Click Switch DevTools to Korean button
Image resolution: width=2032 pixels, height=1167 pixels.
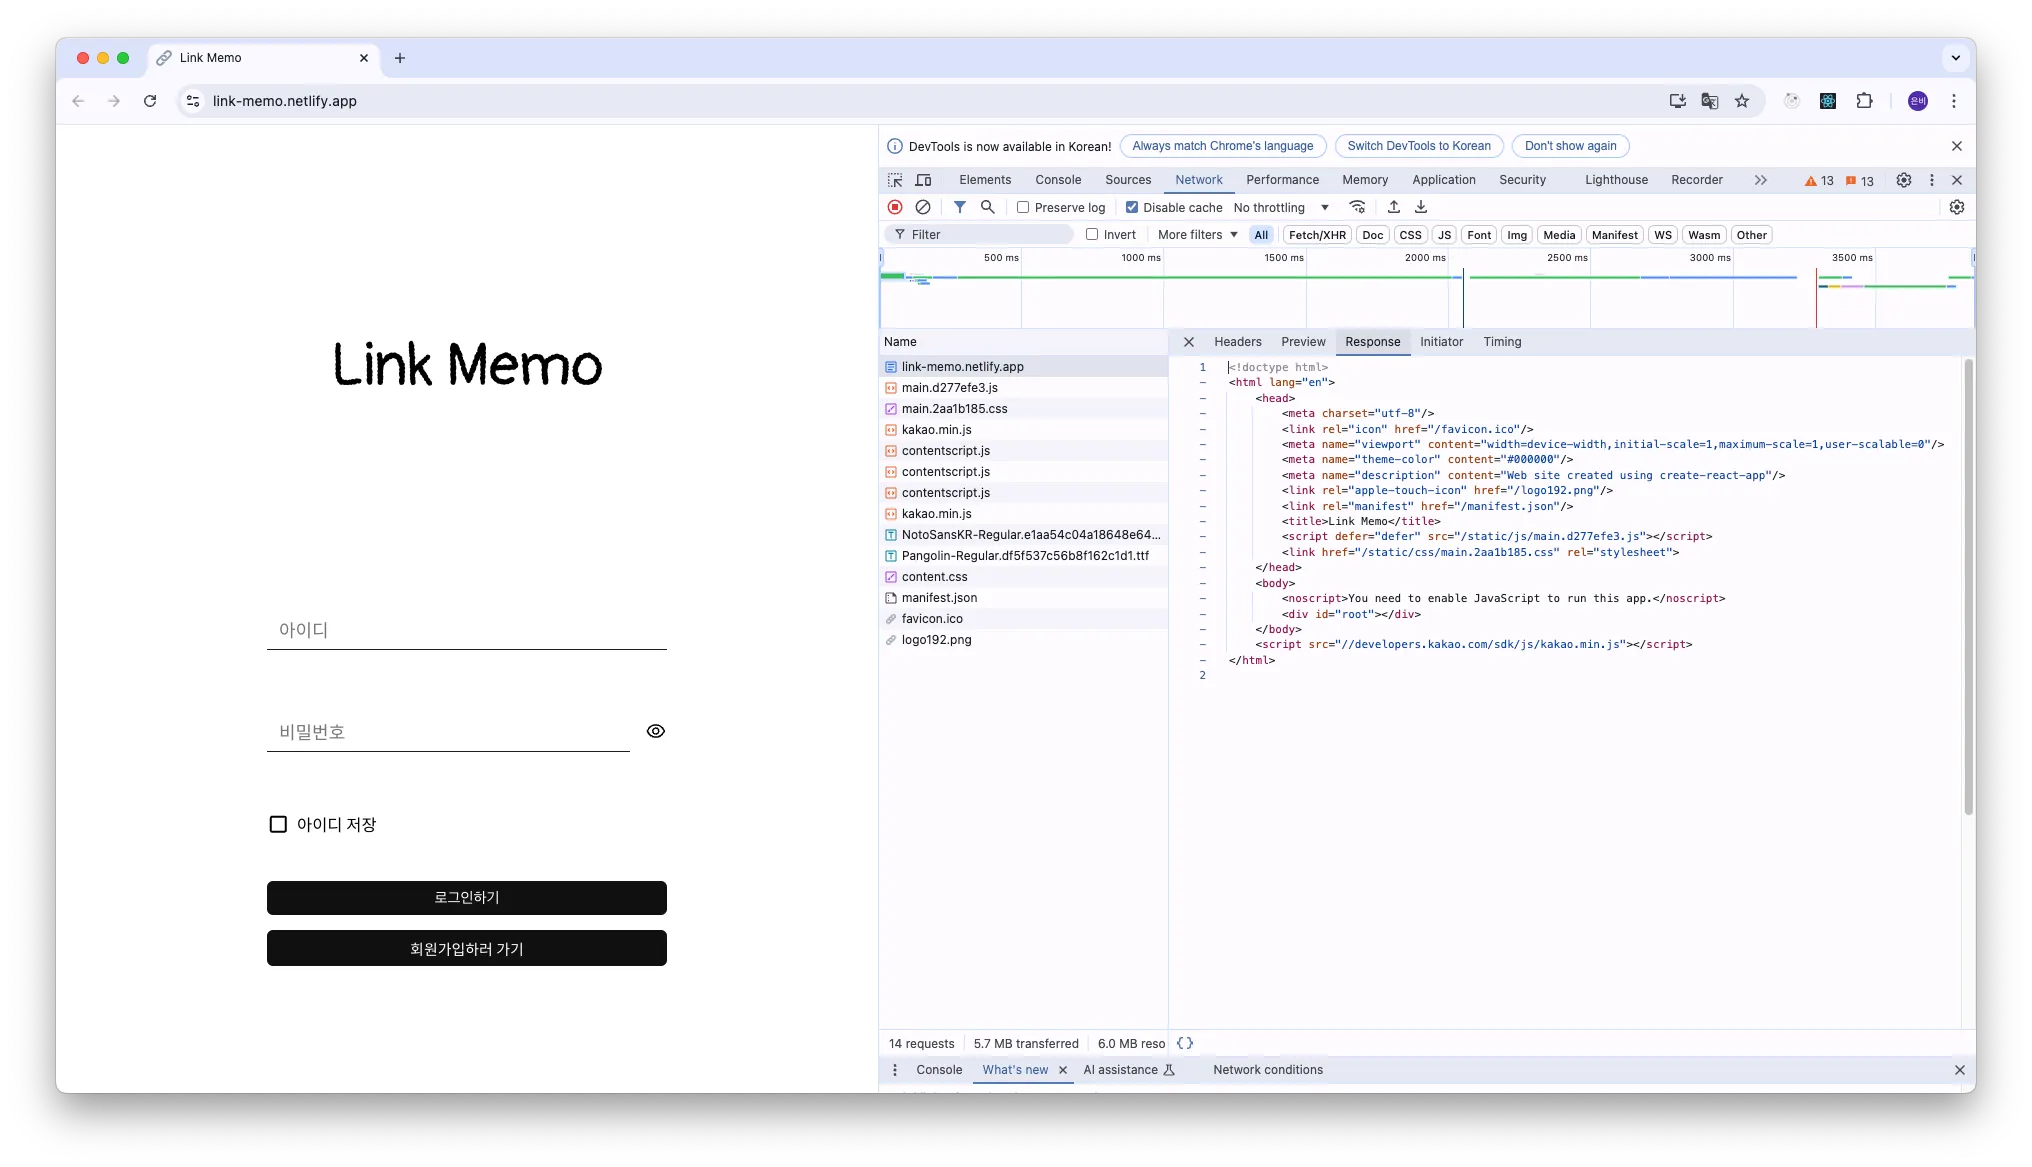pyautogui.click(x=1418, y=146)
